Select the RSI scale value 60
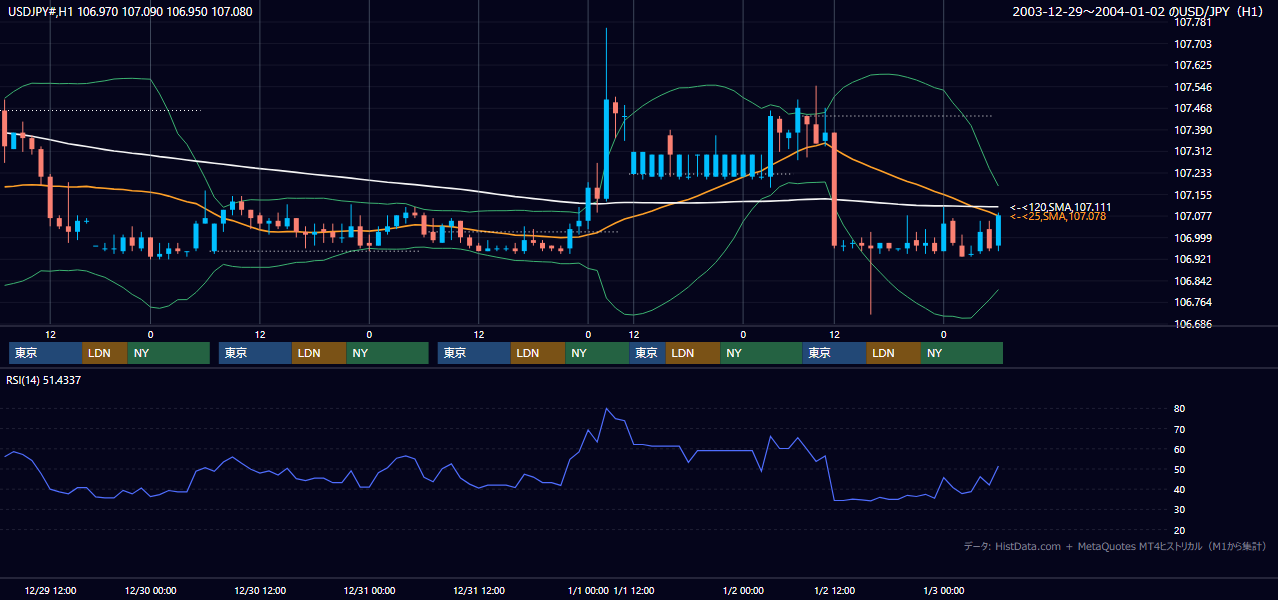This screenshot has height=600, width=1278. coord(1180,449)
